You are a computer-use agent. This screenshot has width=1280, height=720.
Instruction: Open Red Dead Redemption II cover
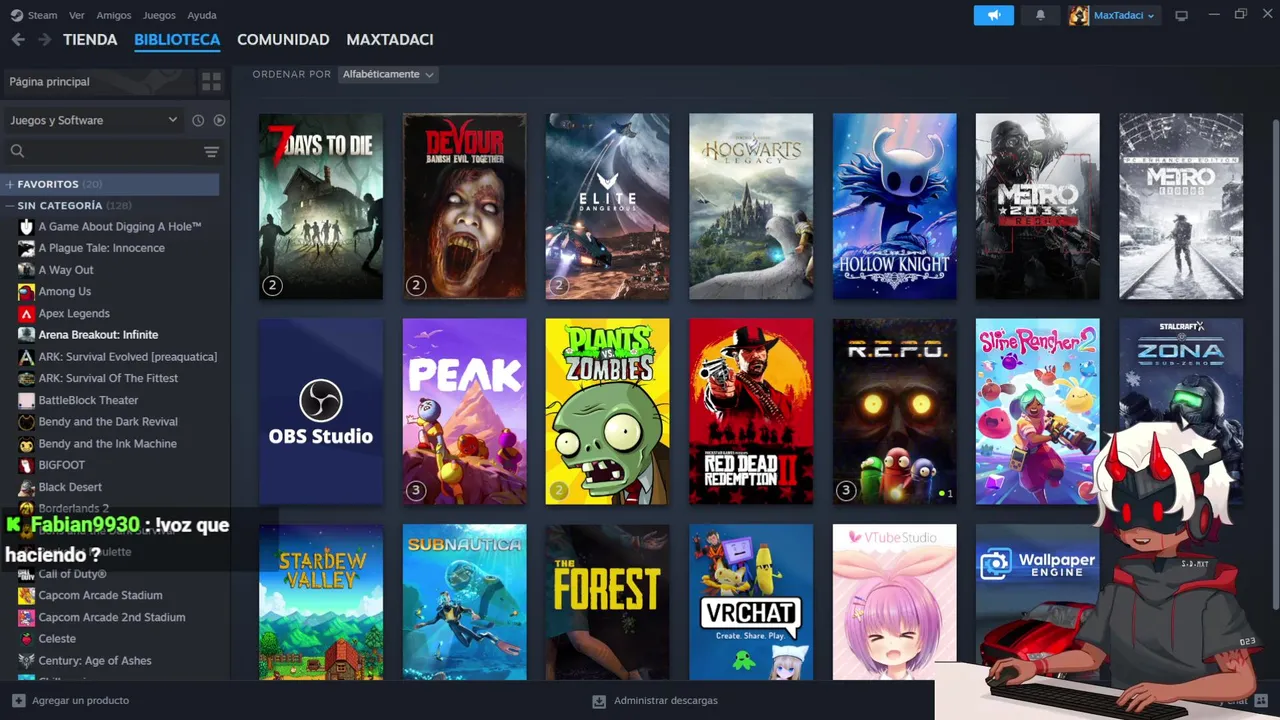click(751, 412)
